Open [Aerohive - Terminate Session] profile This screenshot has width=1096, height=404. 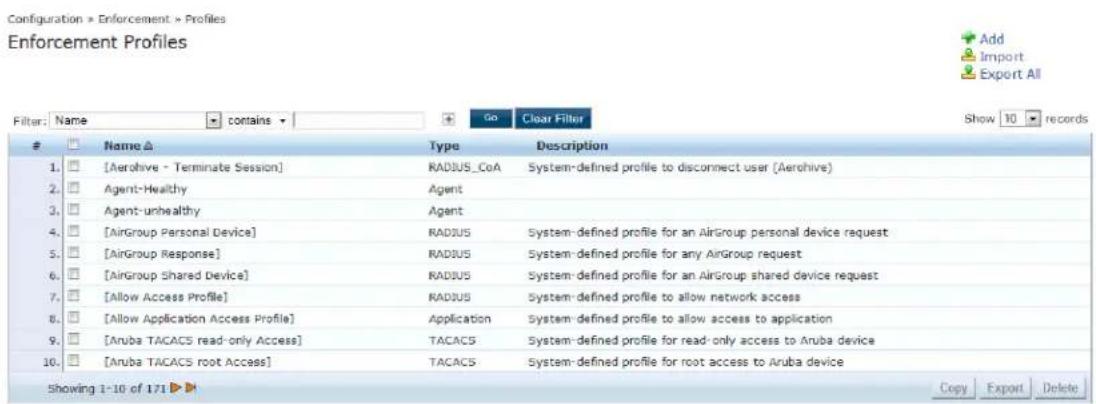coord(193,168)
